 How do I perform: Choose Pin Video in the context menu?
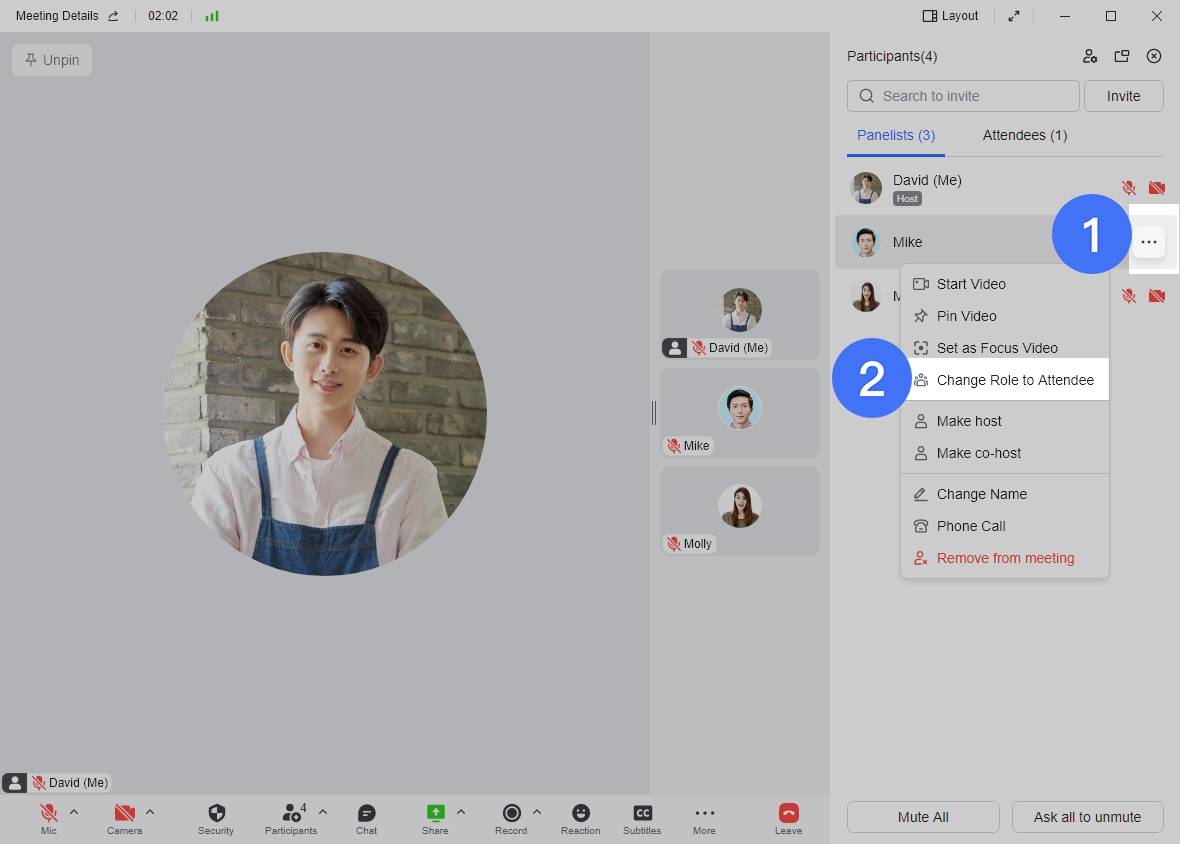(1005, 317)
